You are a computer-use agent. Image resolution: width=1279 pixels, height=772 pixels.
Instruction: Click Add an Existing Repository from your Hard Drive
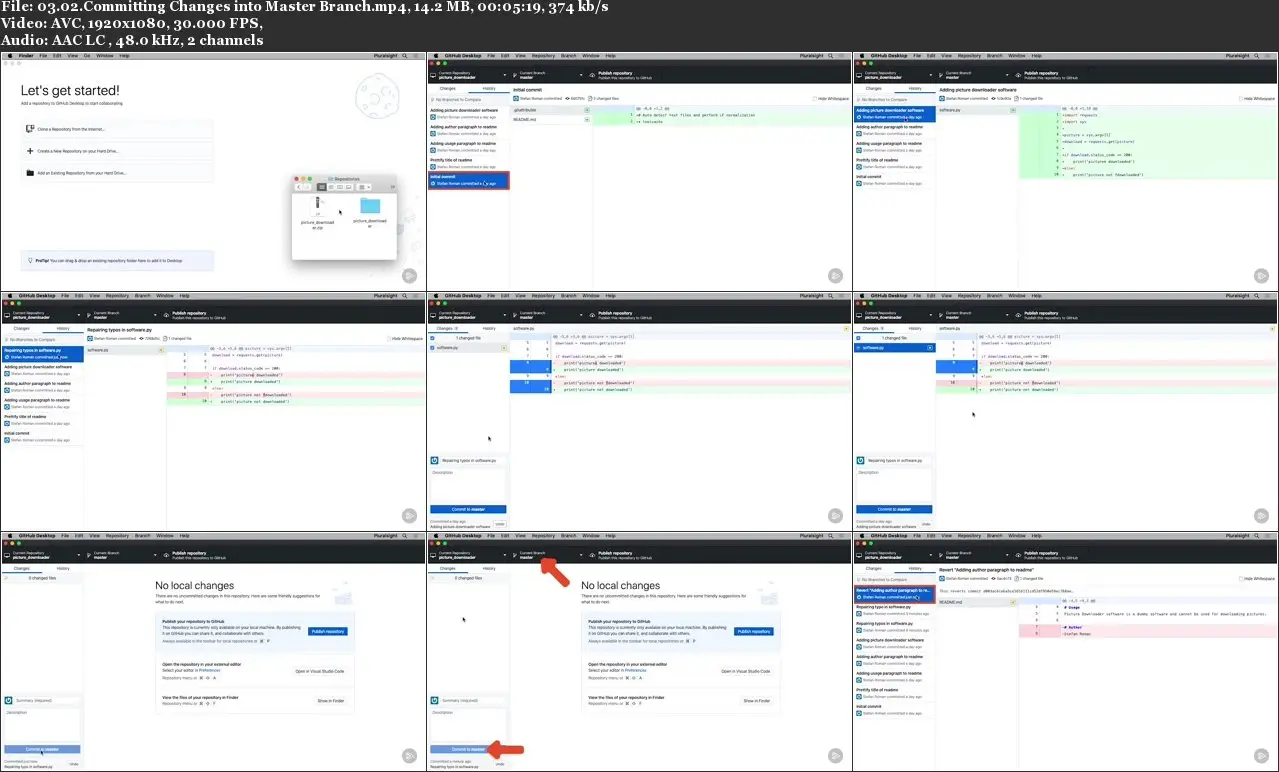click(x=118, y=173)
